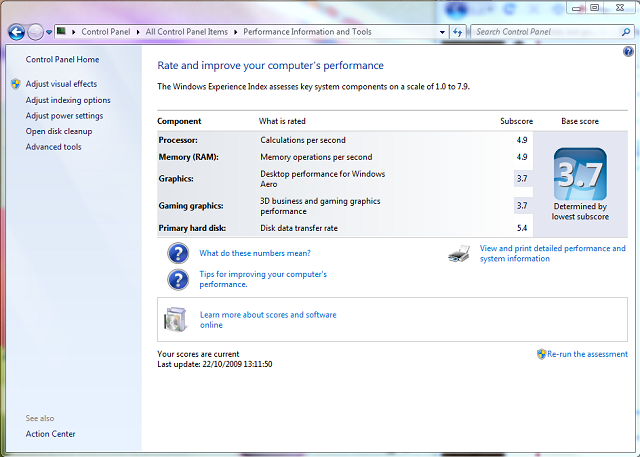Click the Base score column header
640x457 pixels.
580,121
